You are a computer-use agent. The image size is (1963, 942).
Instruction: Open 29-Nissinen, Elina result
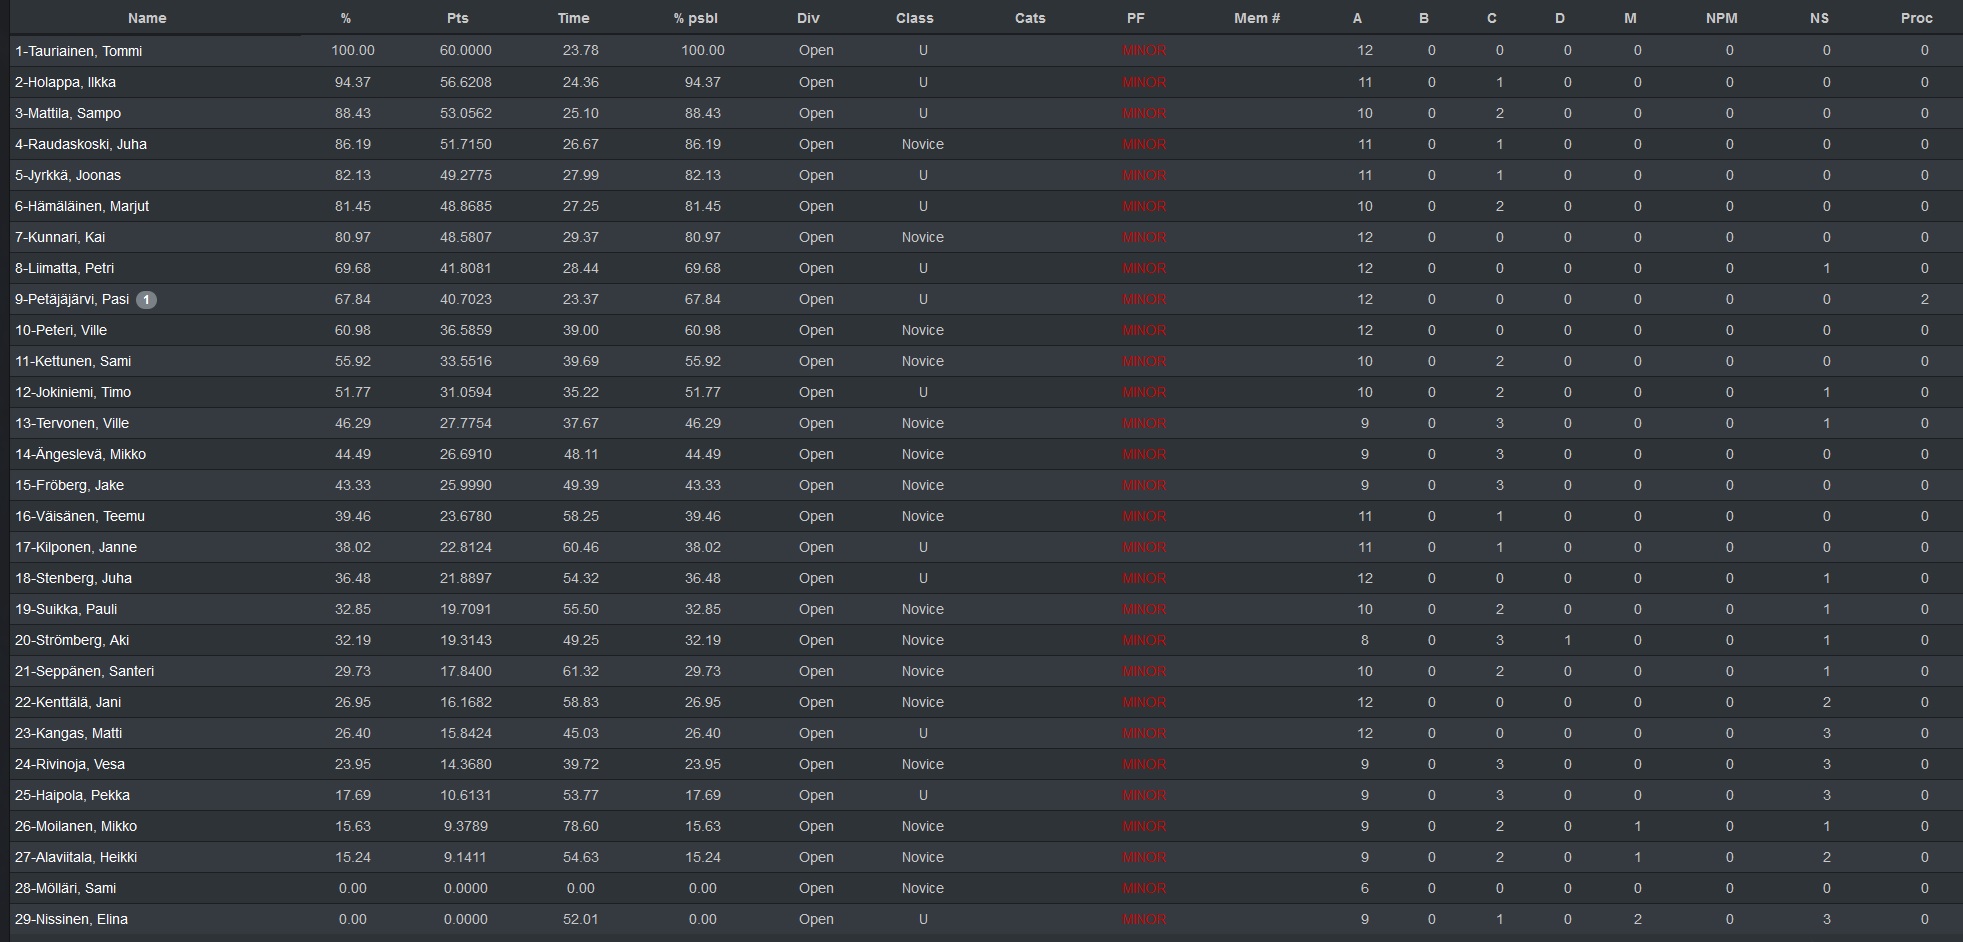(x=71, y=919)
